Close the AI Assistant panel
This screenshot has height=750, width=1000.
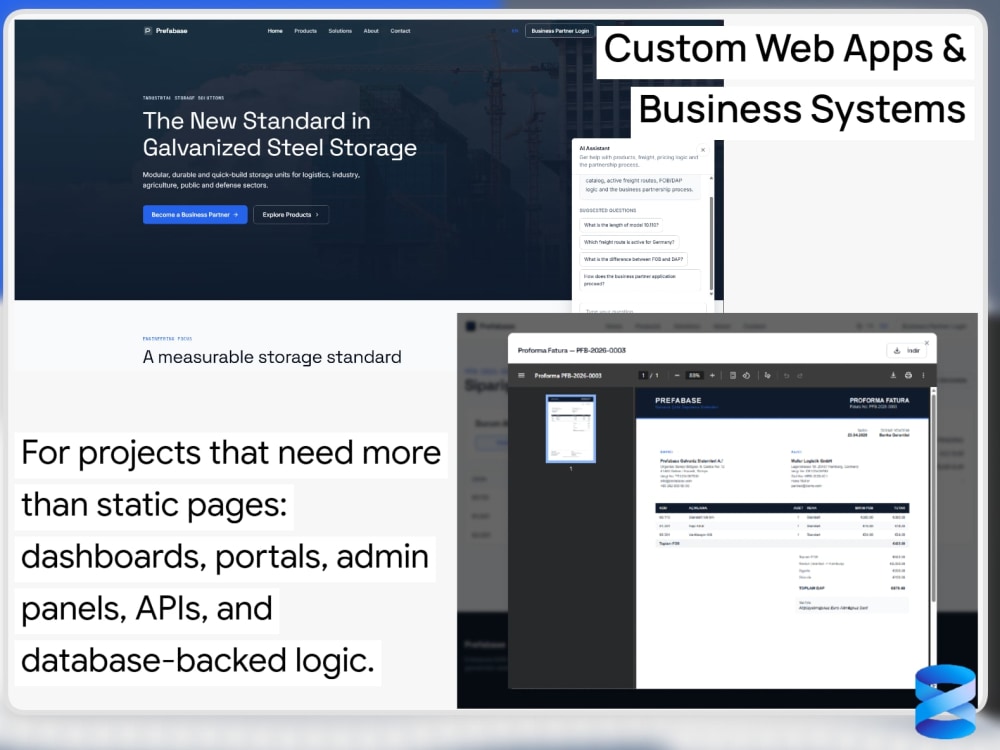(x=703, y=150)
